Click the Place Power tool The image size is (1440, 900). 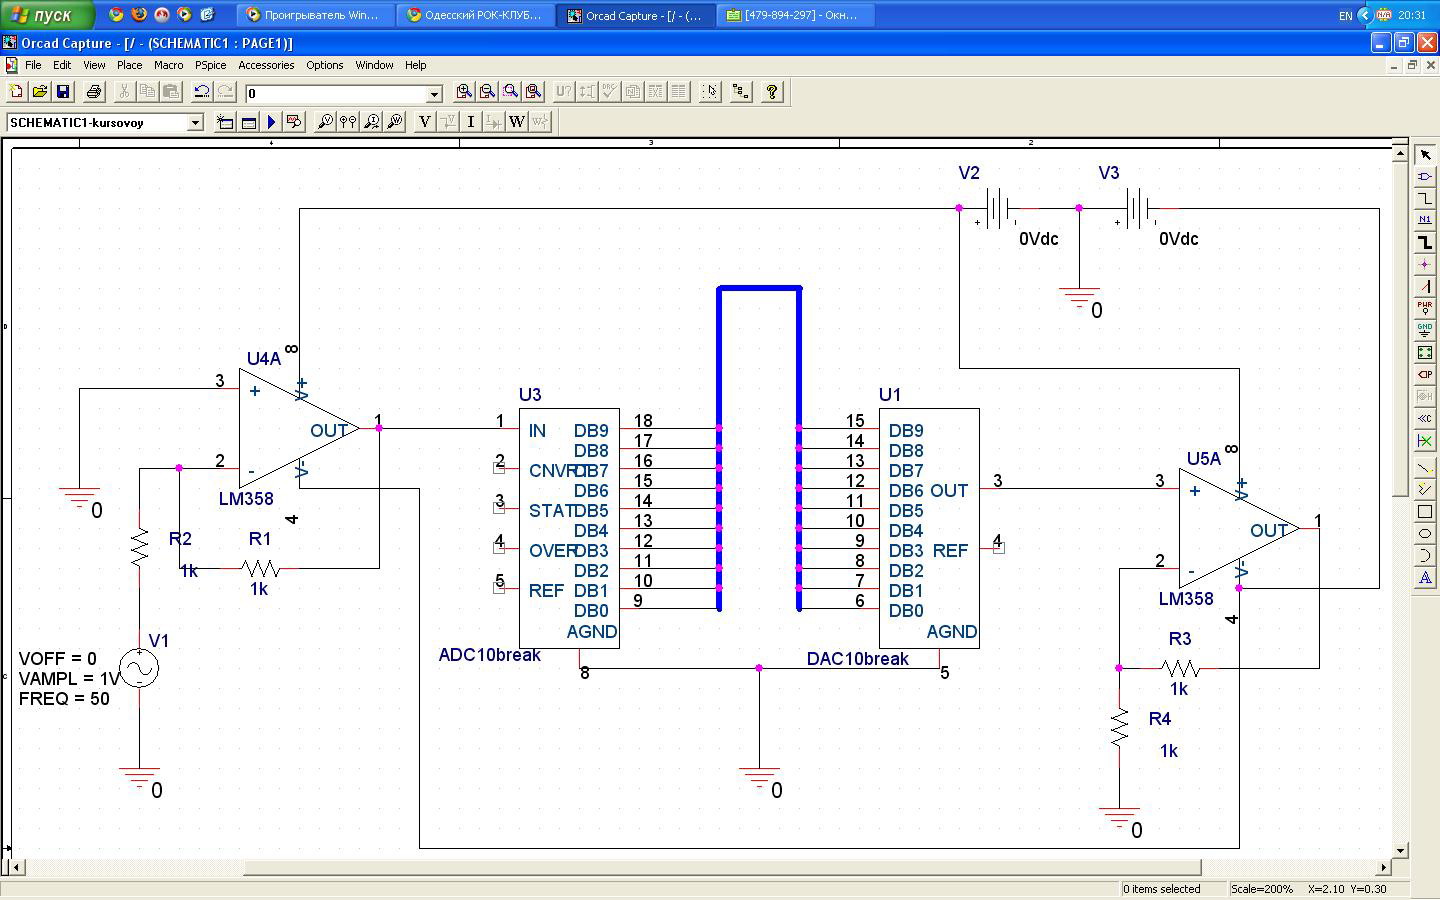pos(1425,308)
